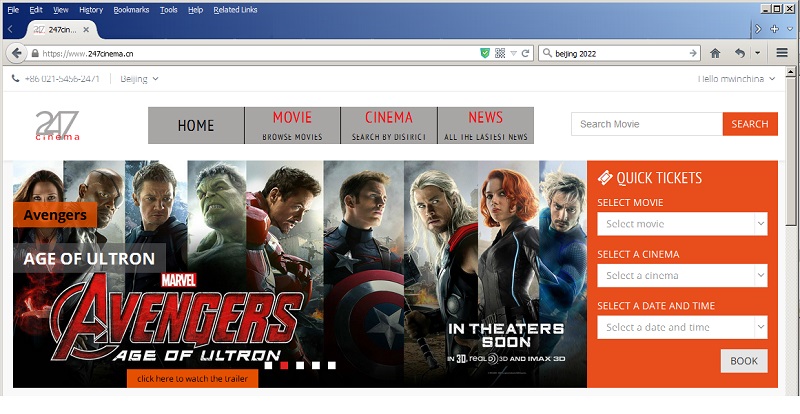Open the list all tabs dropdown

[790, 29]
